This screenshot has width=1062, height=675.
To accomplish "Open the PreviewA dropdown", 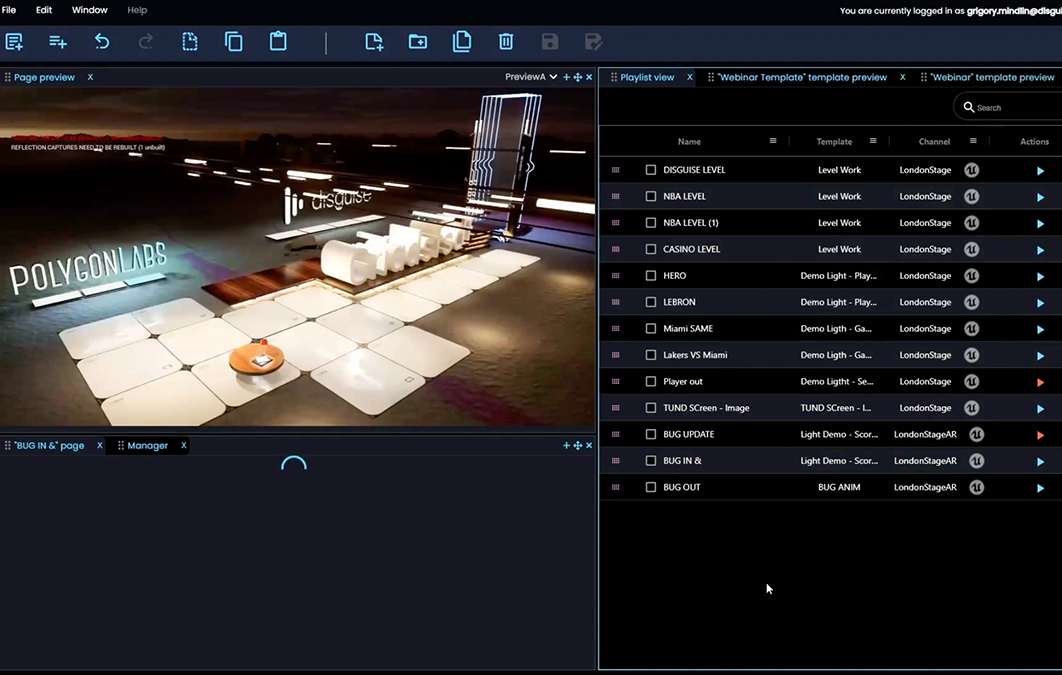I will point(531,77).
